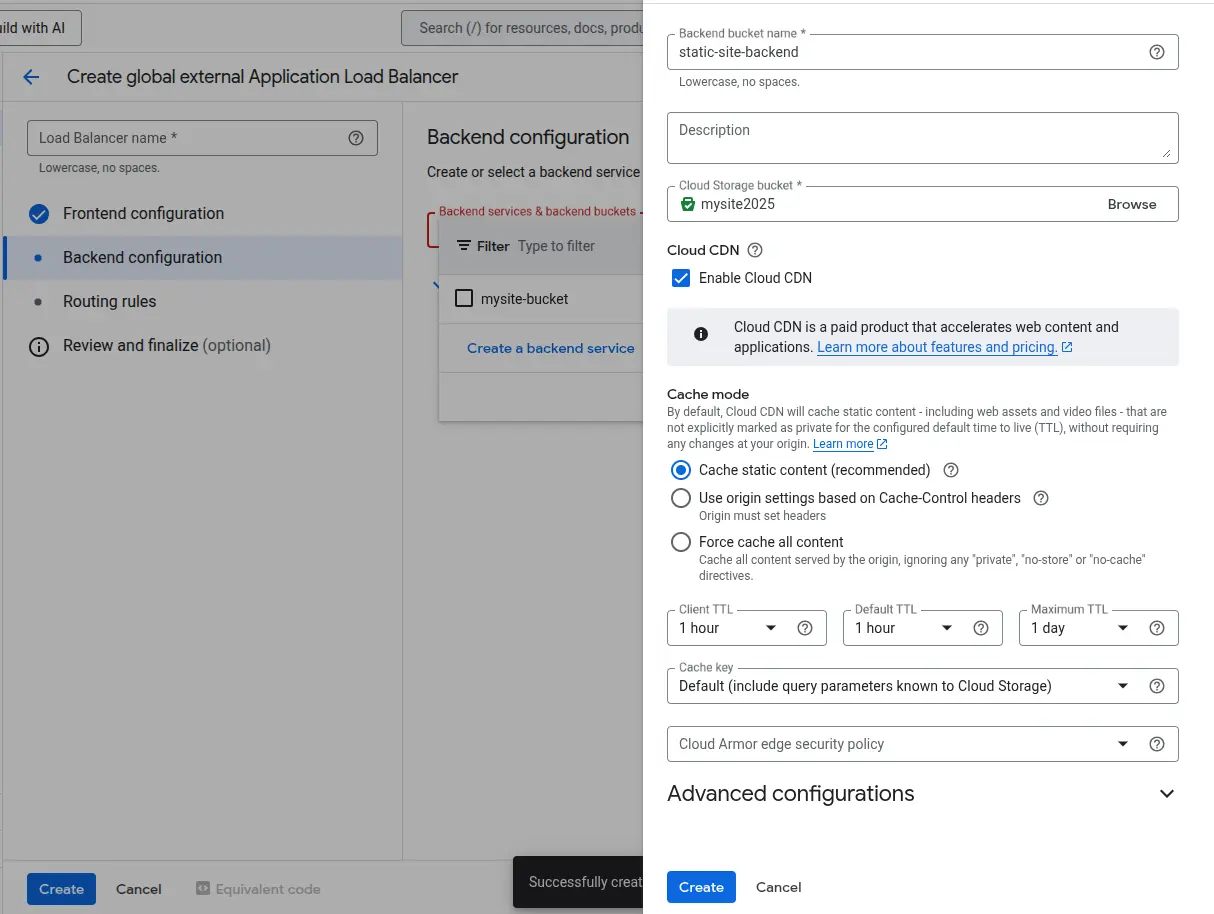The image size is (1214, 914).
Task: Click the Create a backend service link
Action: coord(551,348)
